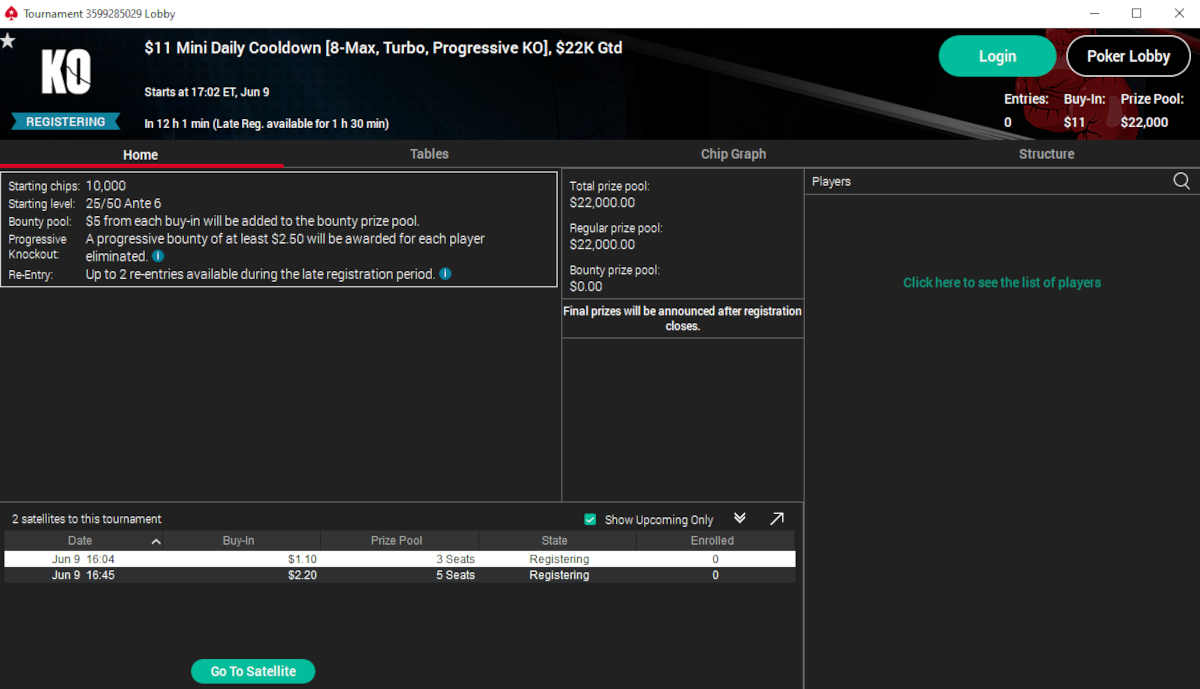Viewport: 1200px width, 689px height.
Task: Click the KO tournament logo
Action: click(66, 72)
